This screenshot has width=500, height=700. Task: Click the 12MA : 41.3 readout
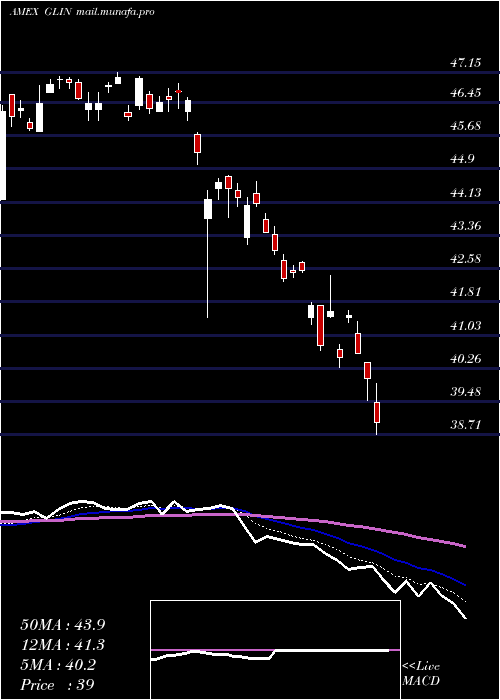[x=62, y=645]
